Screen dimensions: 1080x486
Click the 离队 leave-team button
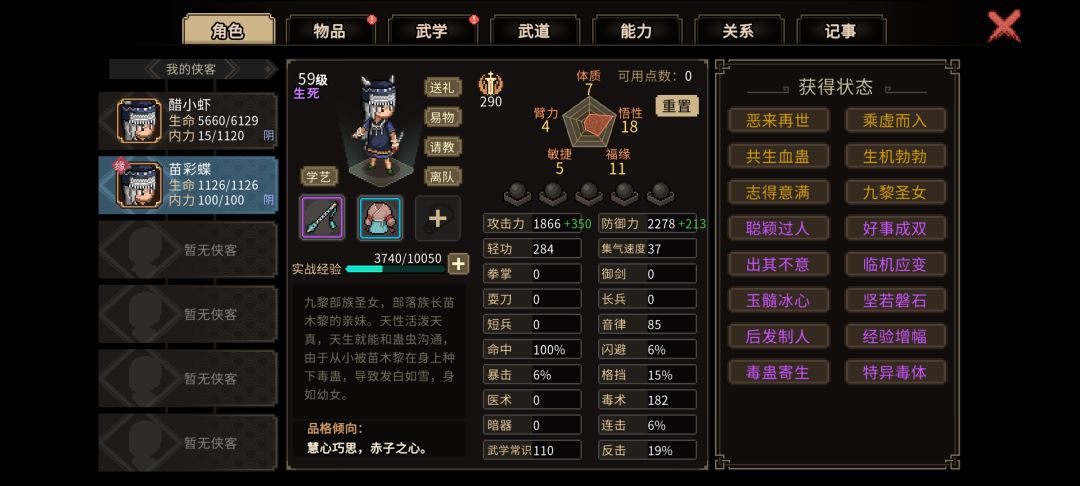pyautogui.click(x=442, y=176)
